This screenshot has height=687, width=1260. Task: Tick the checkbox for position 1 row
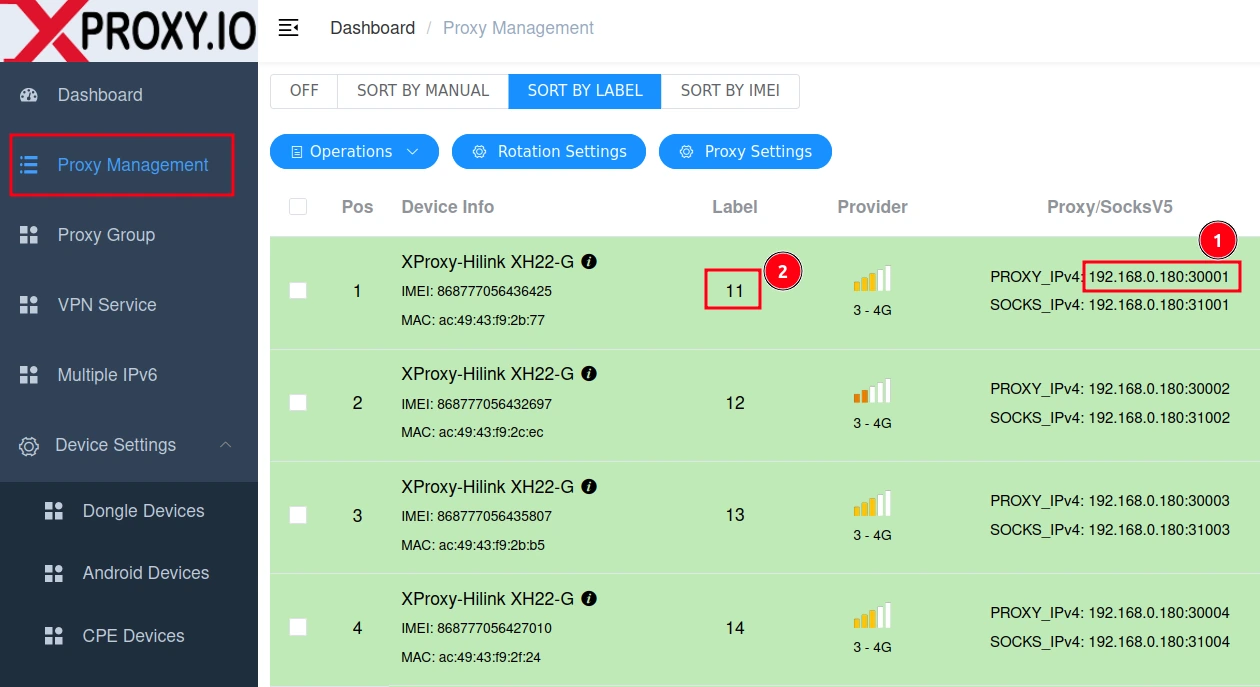[298, 290]
